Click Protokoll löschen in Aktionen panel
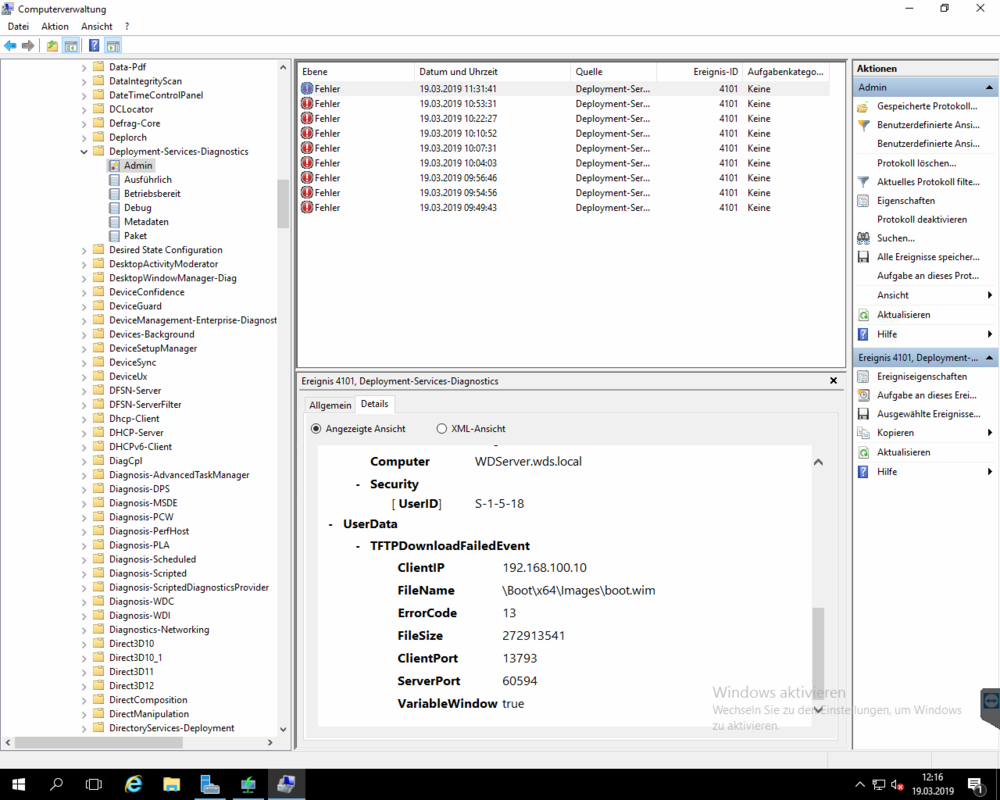This screenshot has height=800, width=1000. [916, 163]
